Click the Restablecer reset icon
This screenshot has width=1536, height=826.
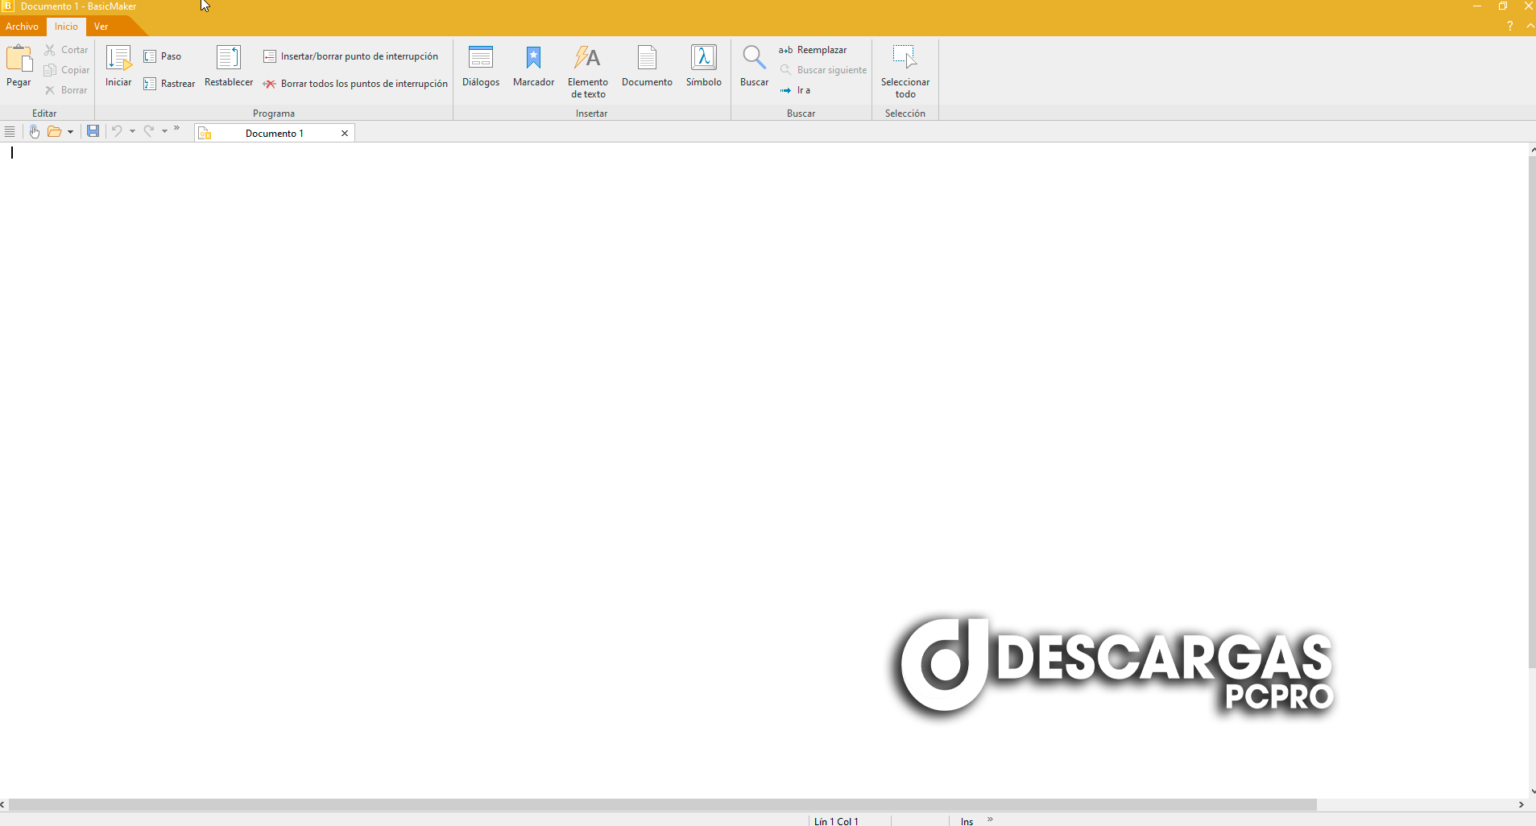pyautogui.click(x=229, y=59)
